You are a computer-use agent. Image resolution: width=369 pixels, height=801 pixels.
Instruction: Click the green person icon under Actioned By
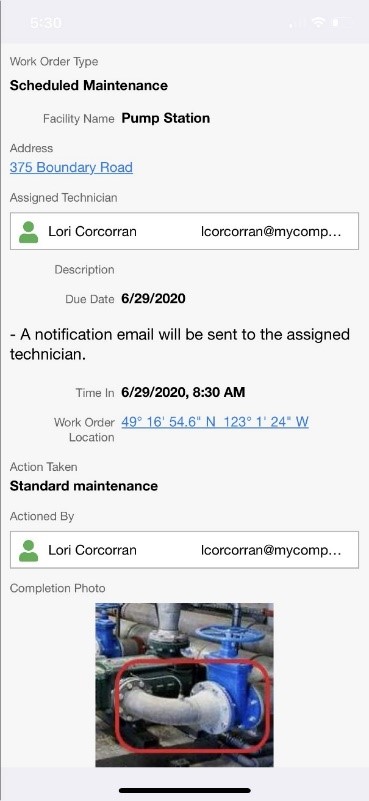[x=29, y=551]
